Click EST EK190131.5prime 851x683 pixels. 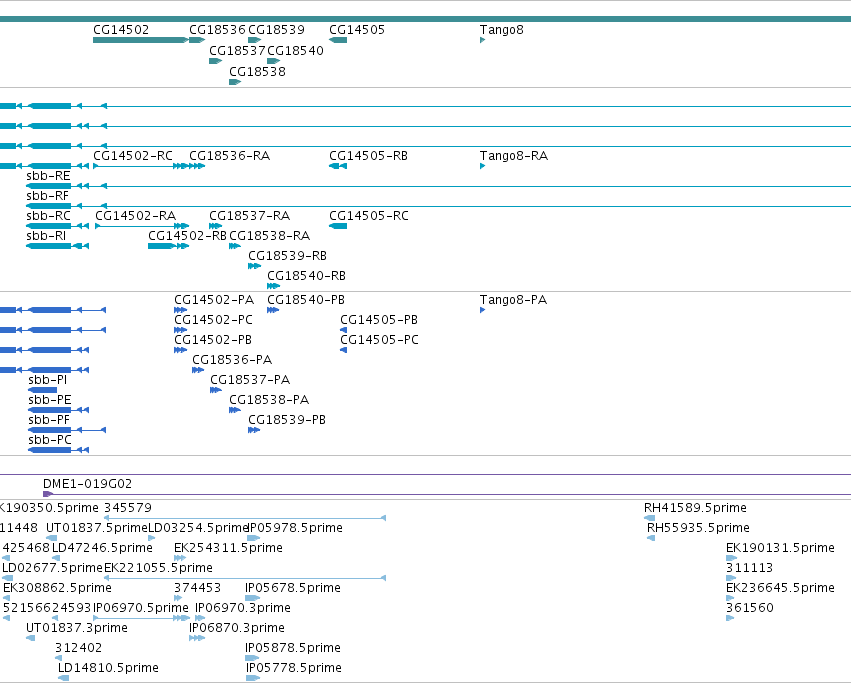coord(732,558)
